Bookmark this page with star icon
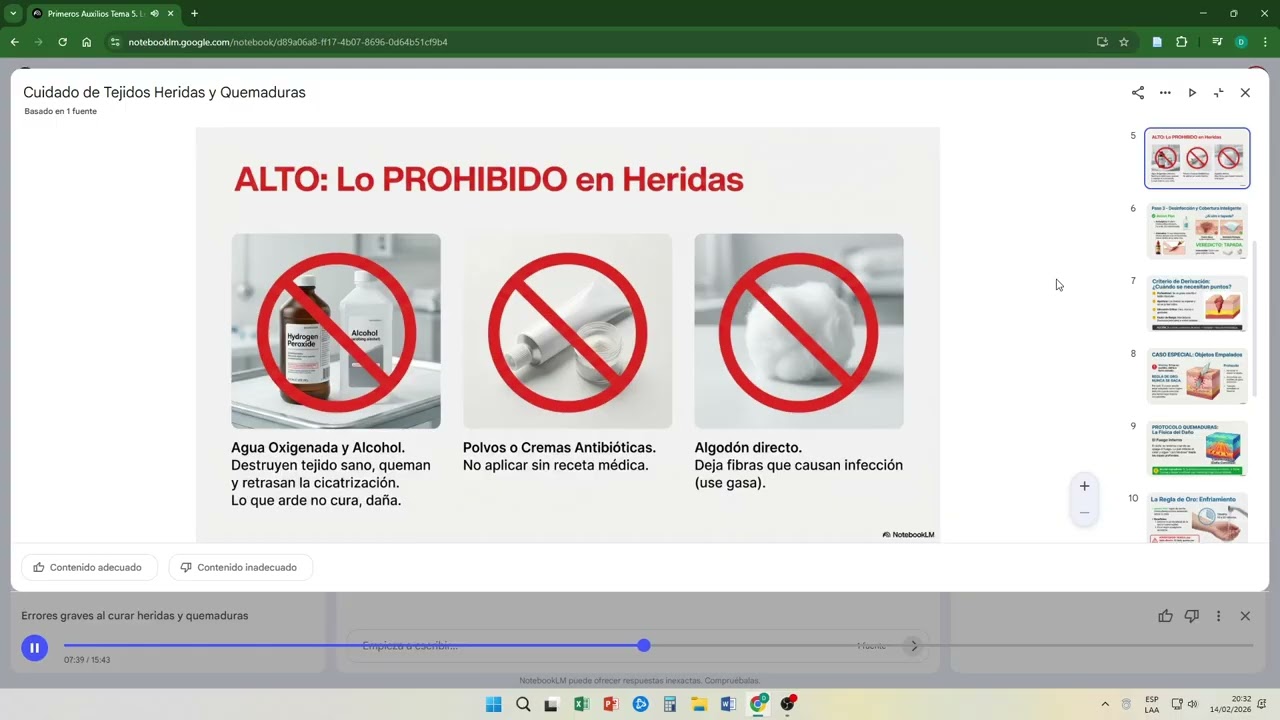The image size is (1280, 720). tap(1124, 42)
